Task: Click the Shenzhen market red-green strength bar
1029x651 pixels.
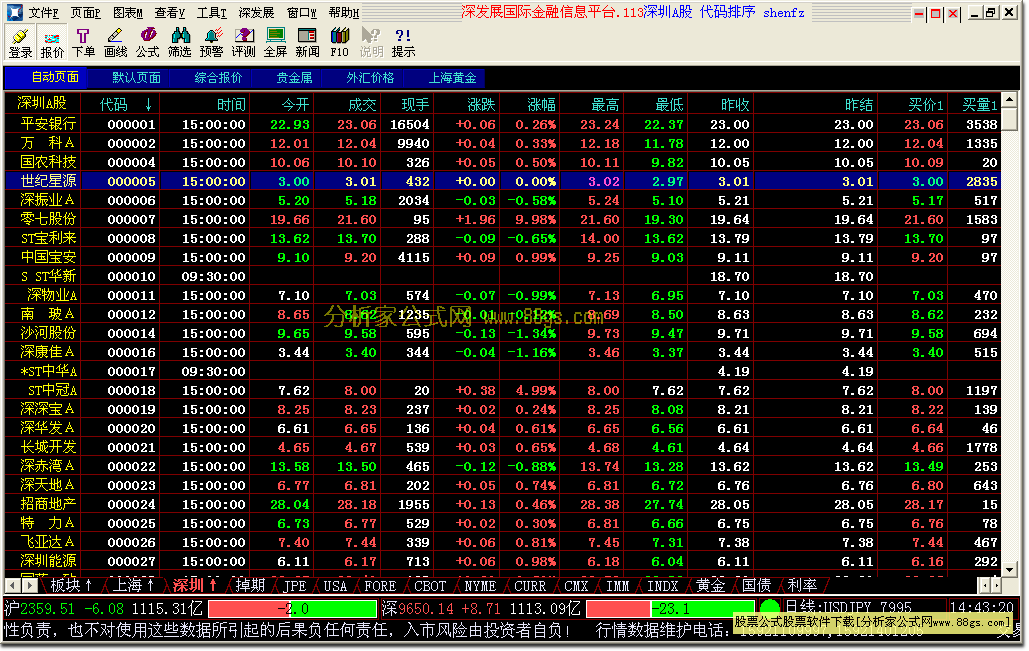Action: click(x=670, y=608)
